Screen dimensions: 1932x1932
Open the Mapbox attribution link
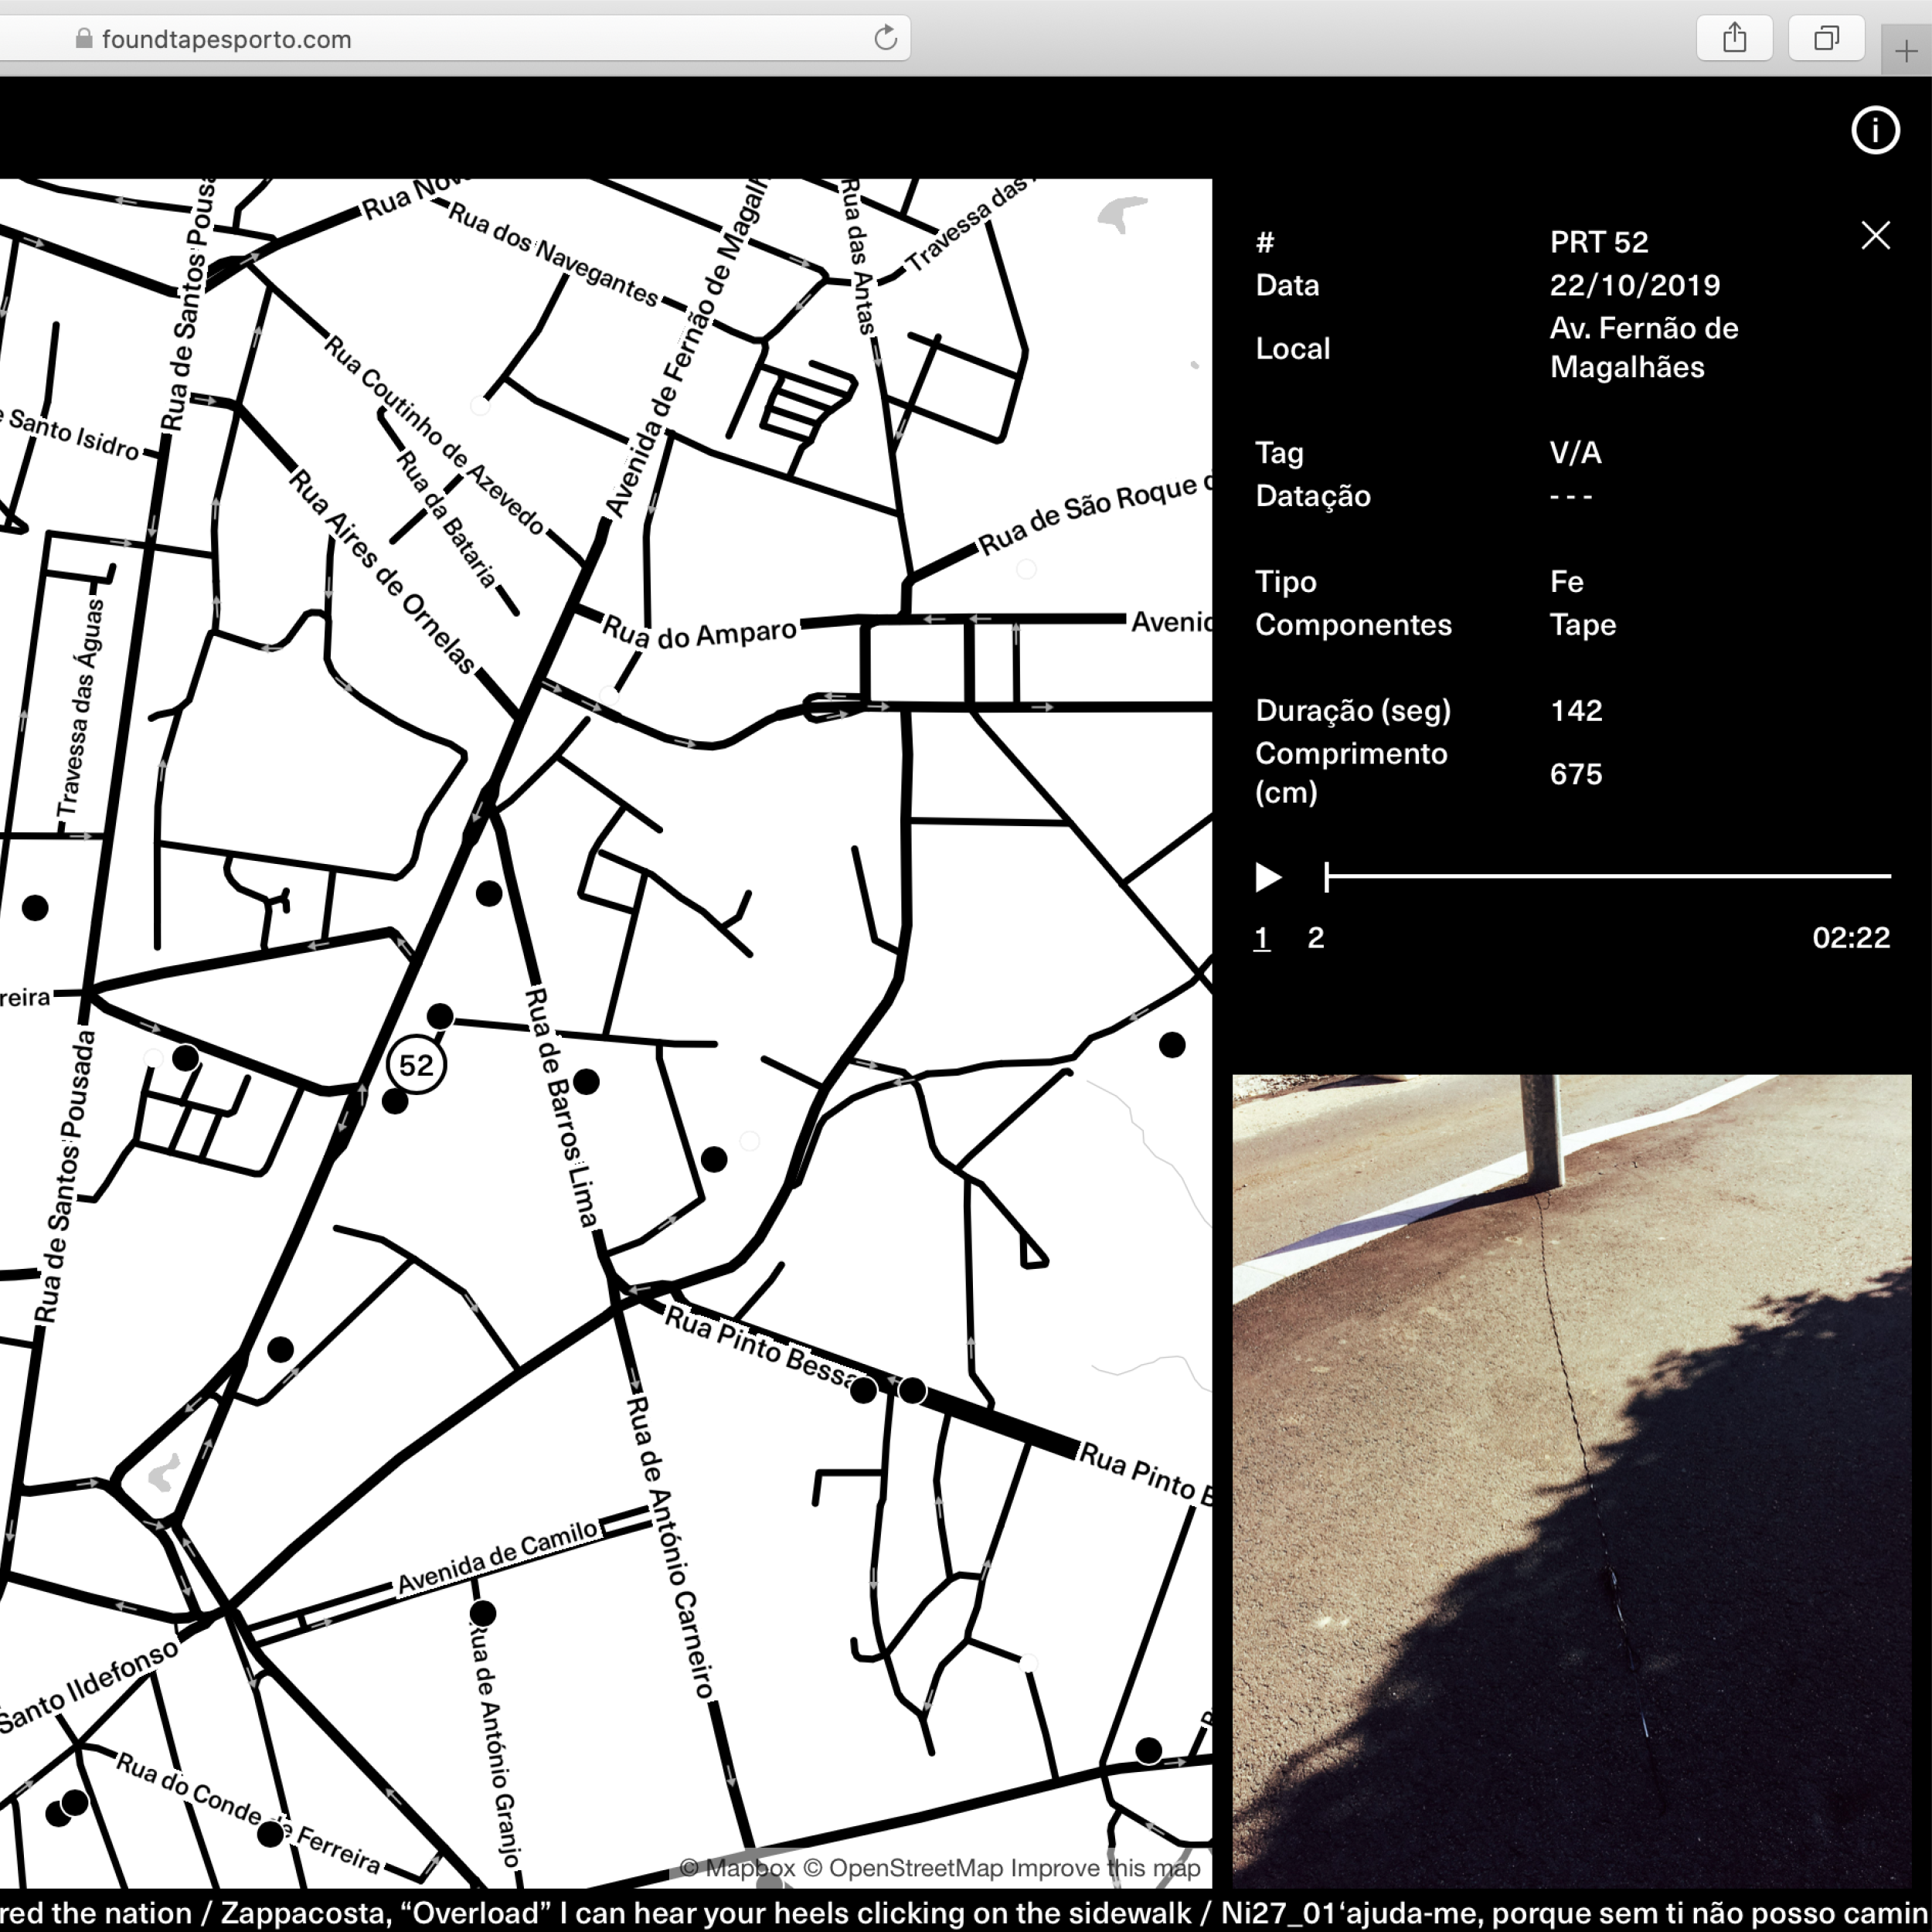point(737,1868)
